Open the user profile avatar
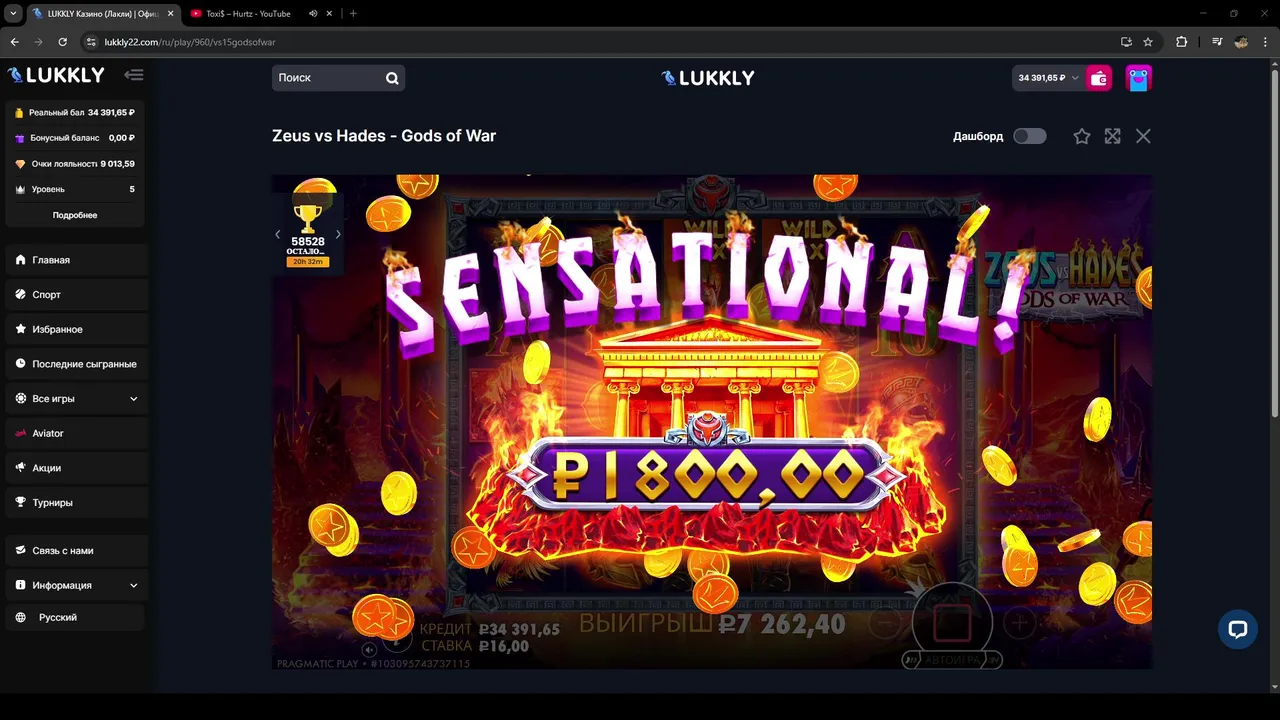Image resolution: width=1280 pixels, height=720 pixels. (x=1139, y=78)
